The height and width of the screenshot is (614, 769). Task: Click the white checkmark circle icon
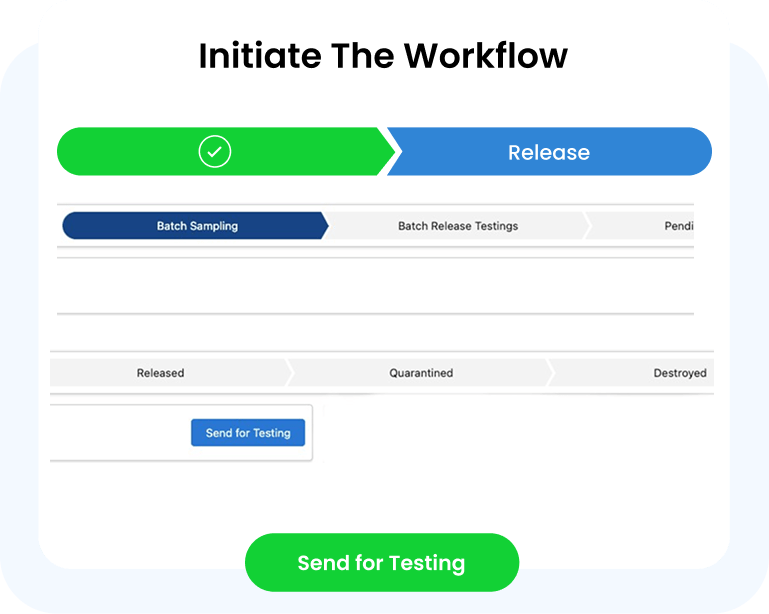215,152
